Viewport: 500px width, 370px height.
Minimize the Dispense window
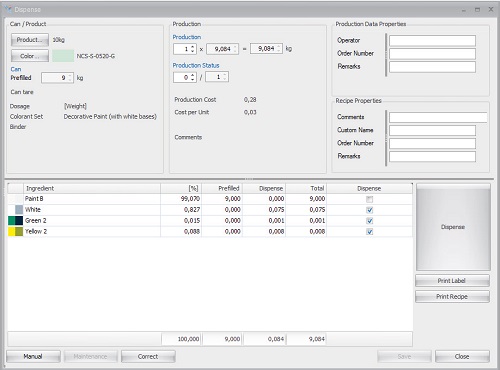(464, 10)
